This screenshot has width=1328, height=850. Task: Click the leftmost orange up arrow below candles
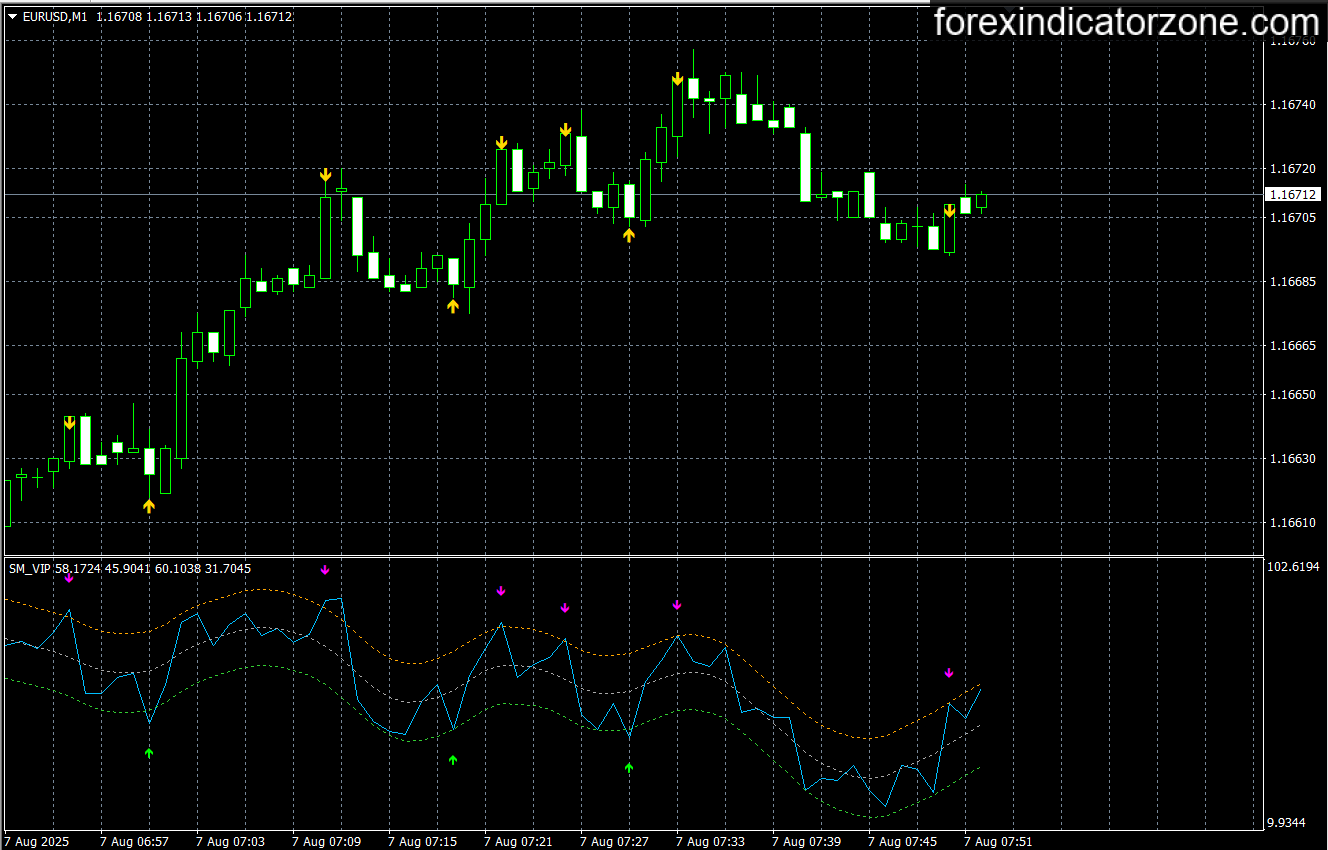pos(149,506)
